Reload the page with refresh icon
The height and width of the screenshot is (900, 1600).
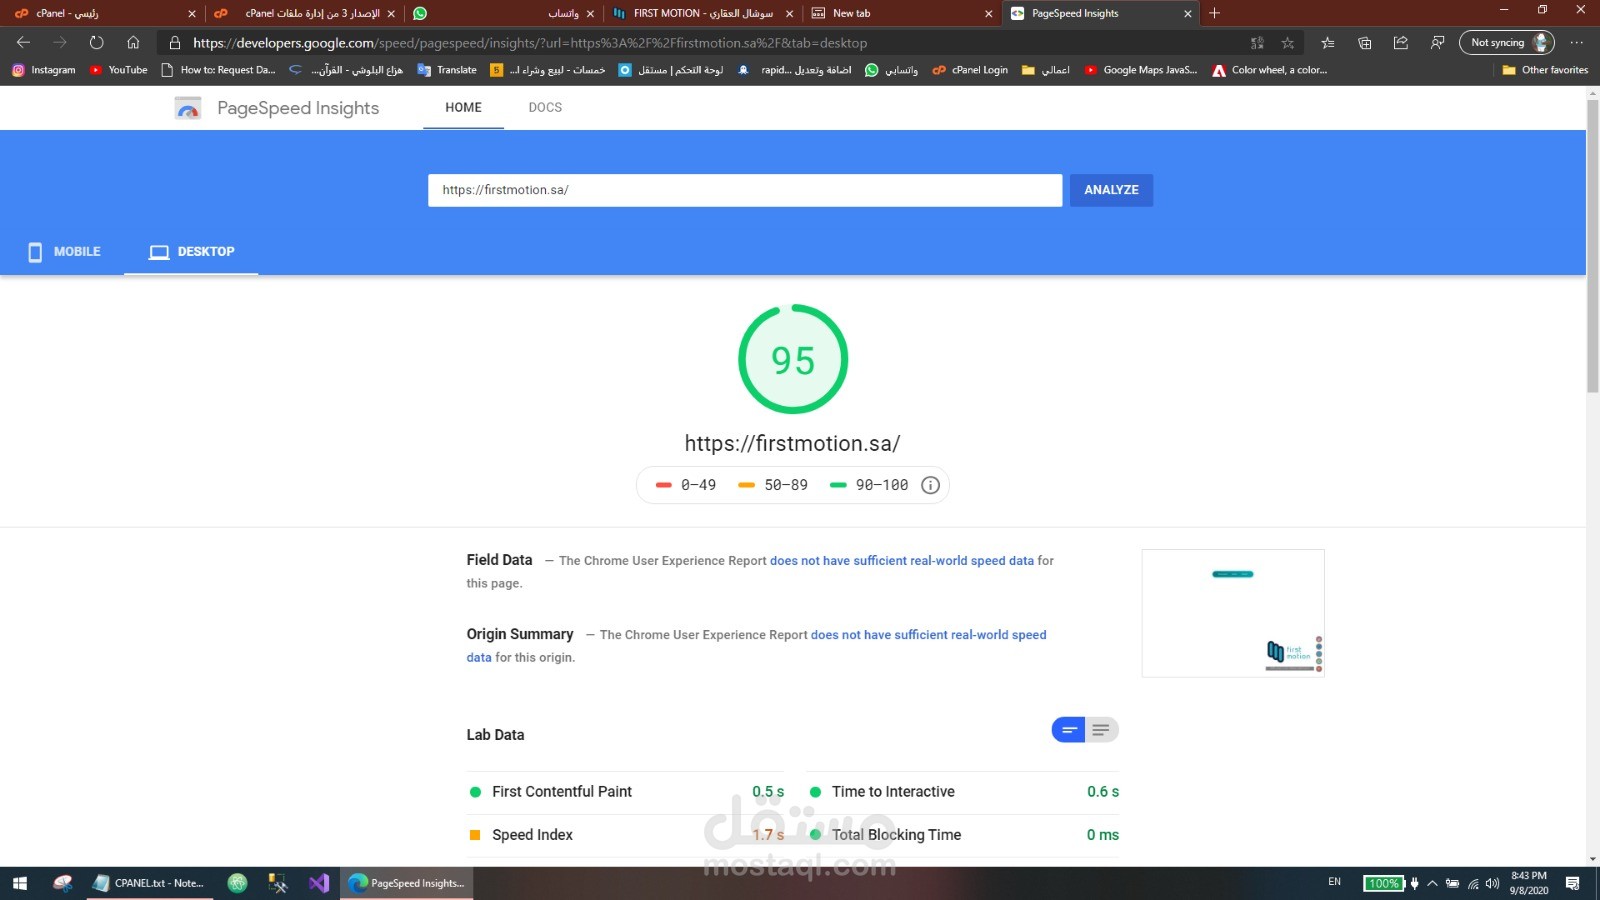click(96, 43)
